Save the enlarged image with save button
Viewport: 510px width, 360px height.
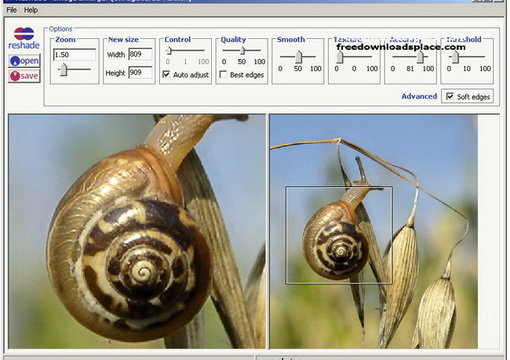[24, 76]
